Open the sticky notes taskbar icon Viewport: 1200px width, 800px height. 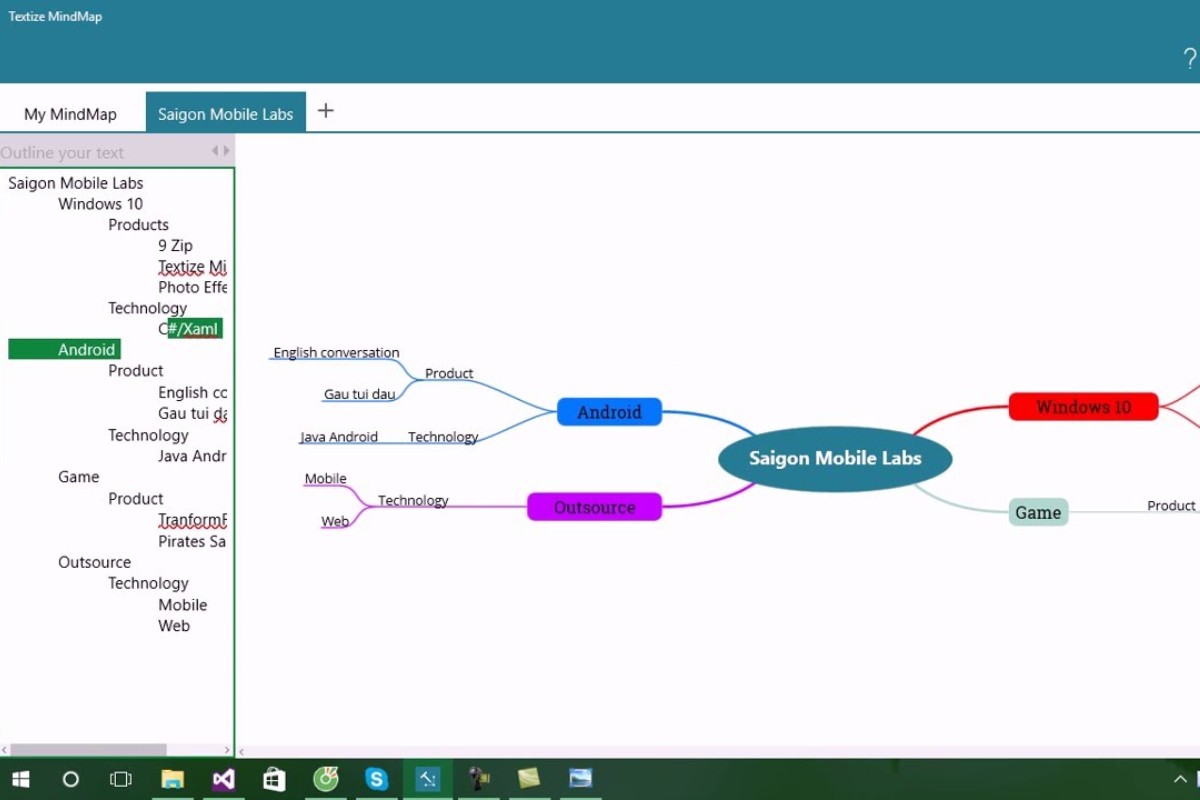529,779
